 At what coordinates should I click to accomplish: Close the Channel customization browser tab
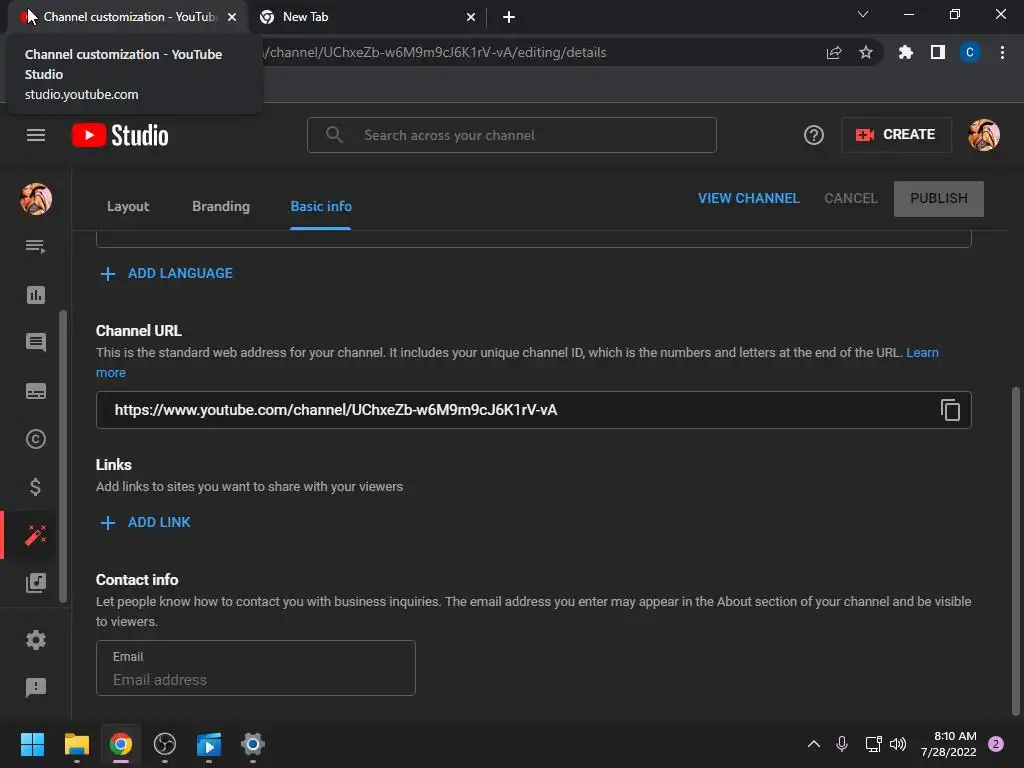232,17
